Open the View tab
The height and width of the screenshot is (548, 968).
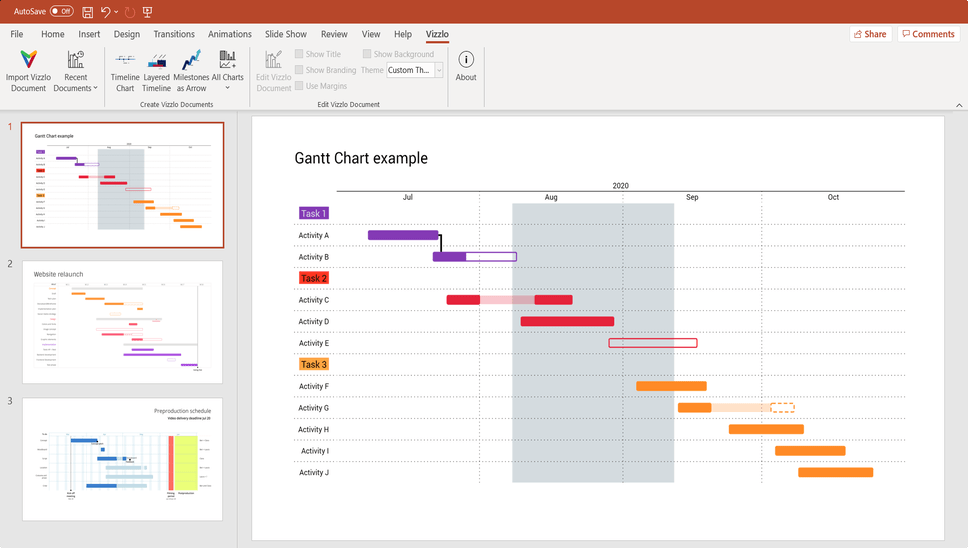click(371, 34)
